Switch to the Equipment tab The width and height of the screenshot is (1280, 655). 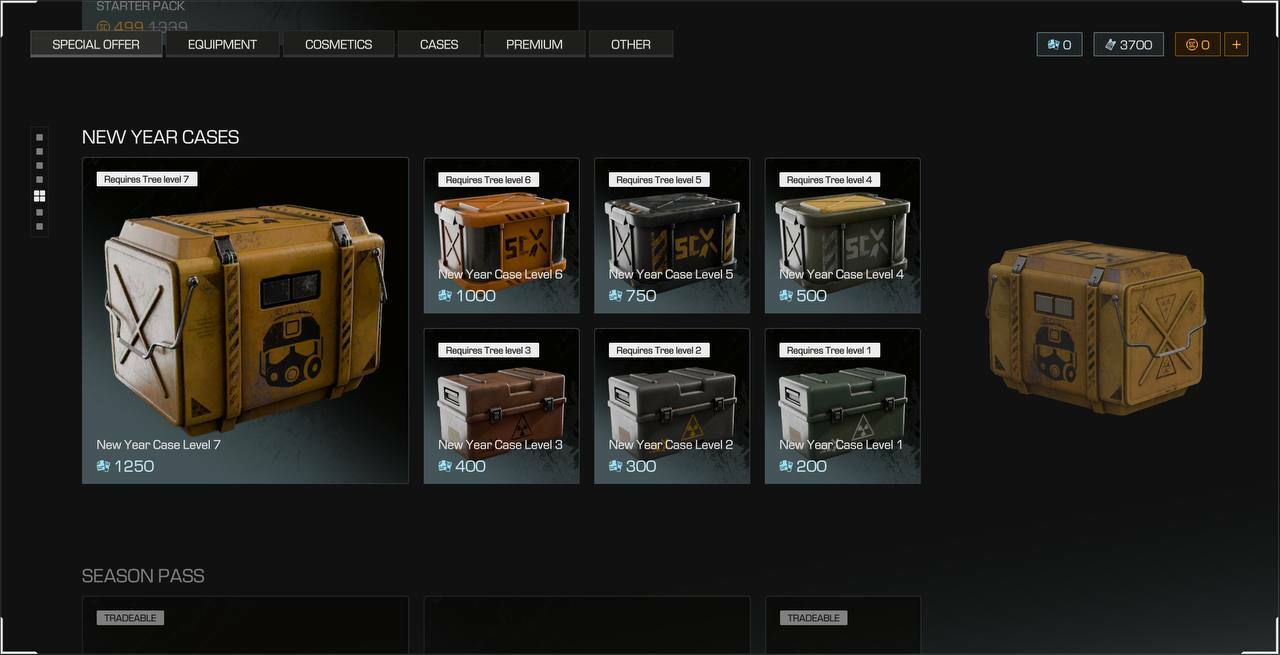(222, 44)
